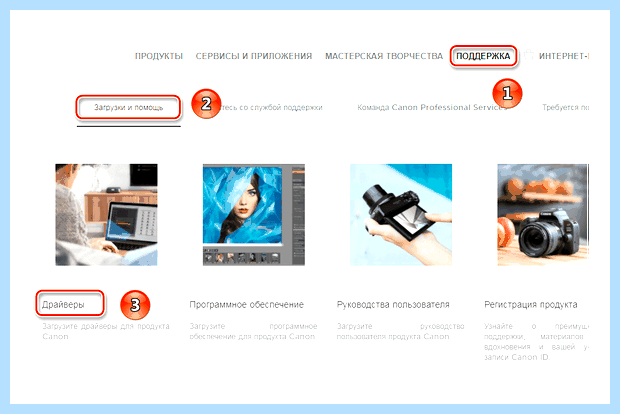620x414 pixels.
Task: Open the Программное обеспечение link
Action: click(247, 305)
